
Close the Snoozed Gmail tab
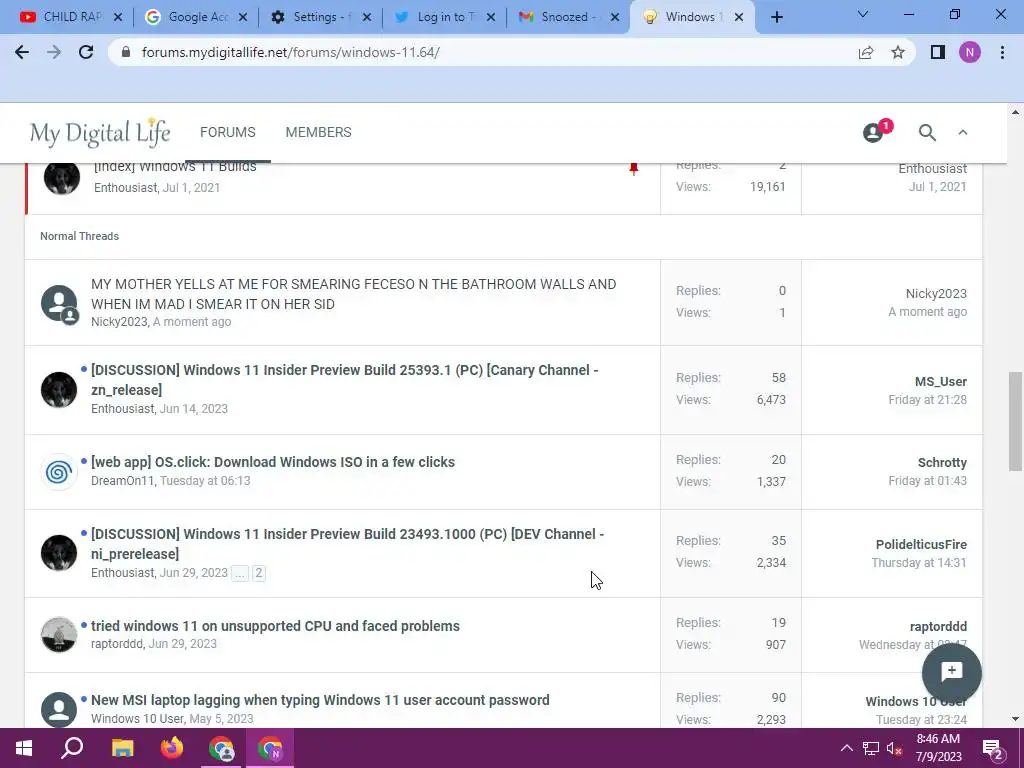click(615, 18)
